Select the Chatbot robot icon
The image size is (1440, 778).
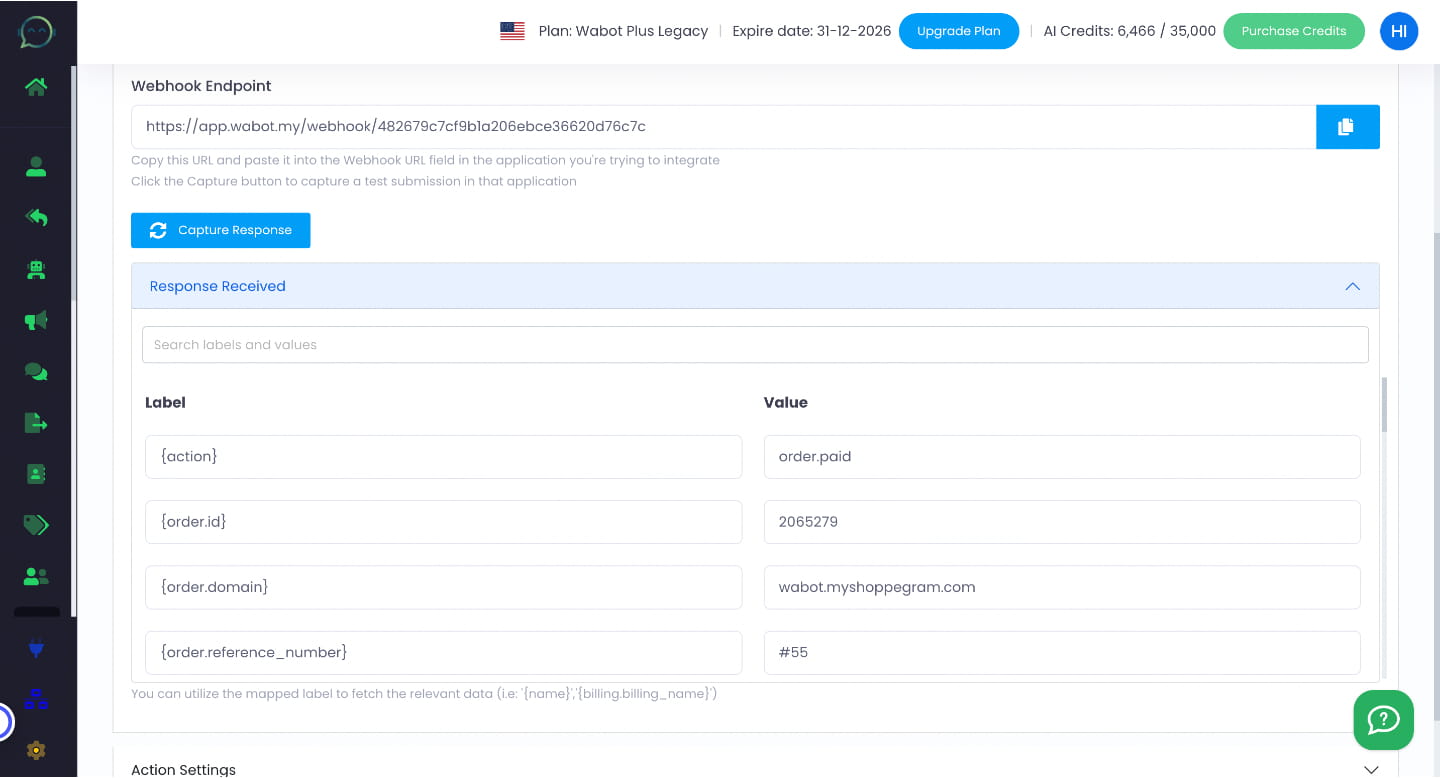[x=35, y=269]
